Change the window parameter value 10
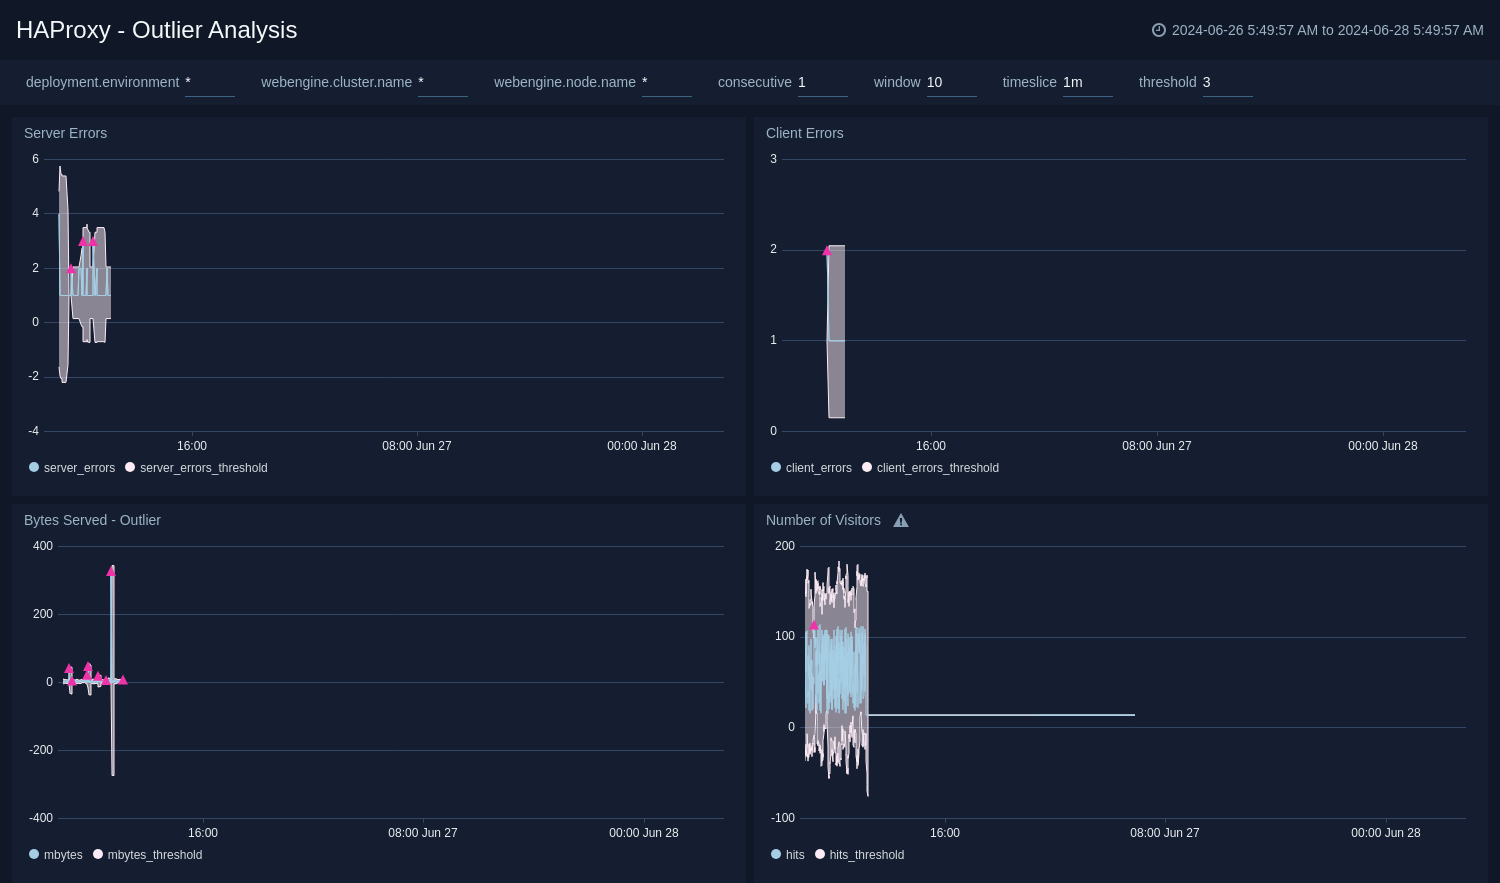 [x=952, y=83]
